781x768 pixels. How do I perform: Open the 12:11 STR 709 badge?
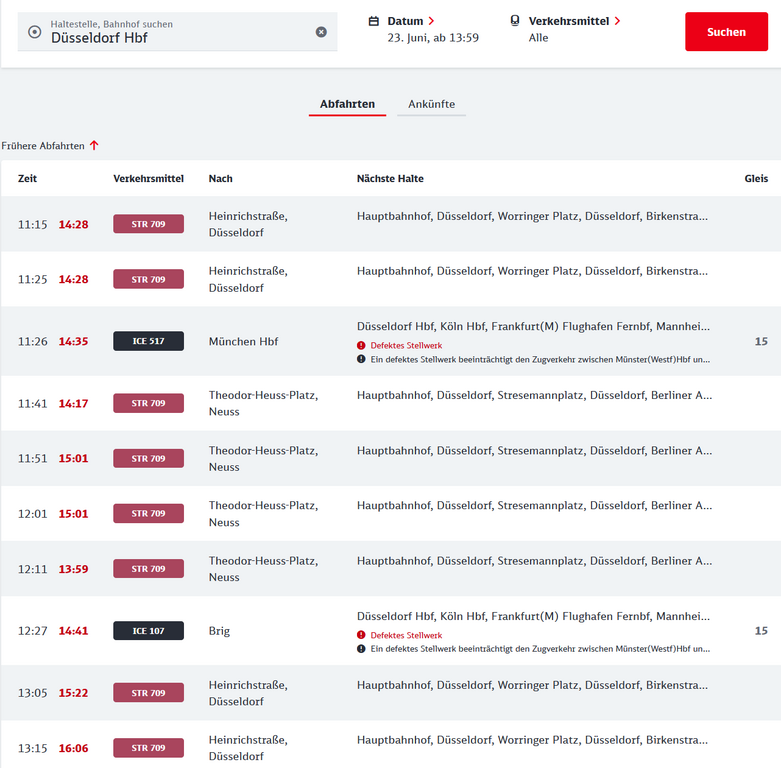pyautogui.click(x=148, y=569)
